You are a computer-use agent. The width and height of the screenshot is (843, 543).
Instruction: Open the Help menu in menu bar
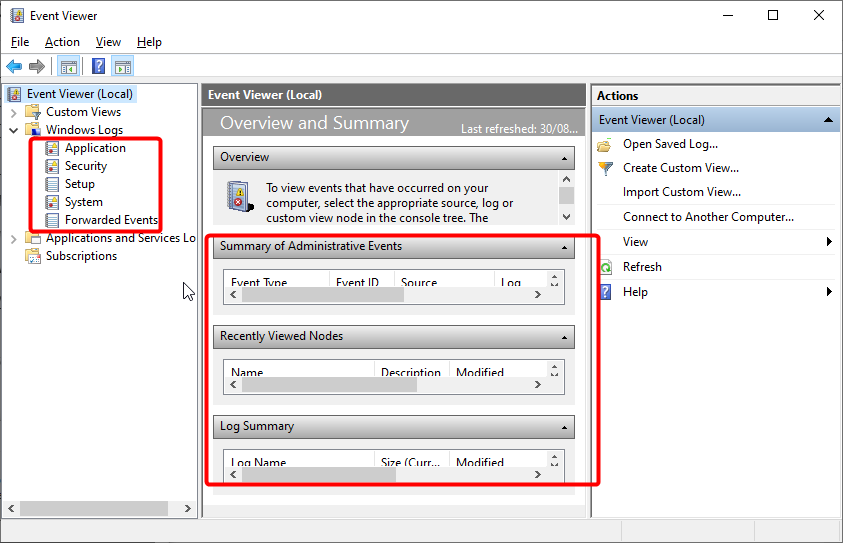149,42
